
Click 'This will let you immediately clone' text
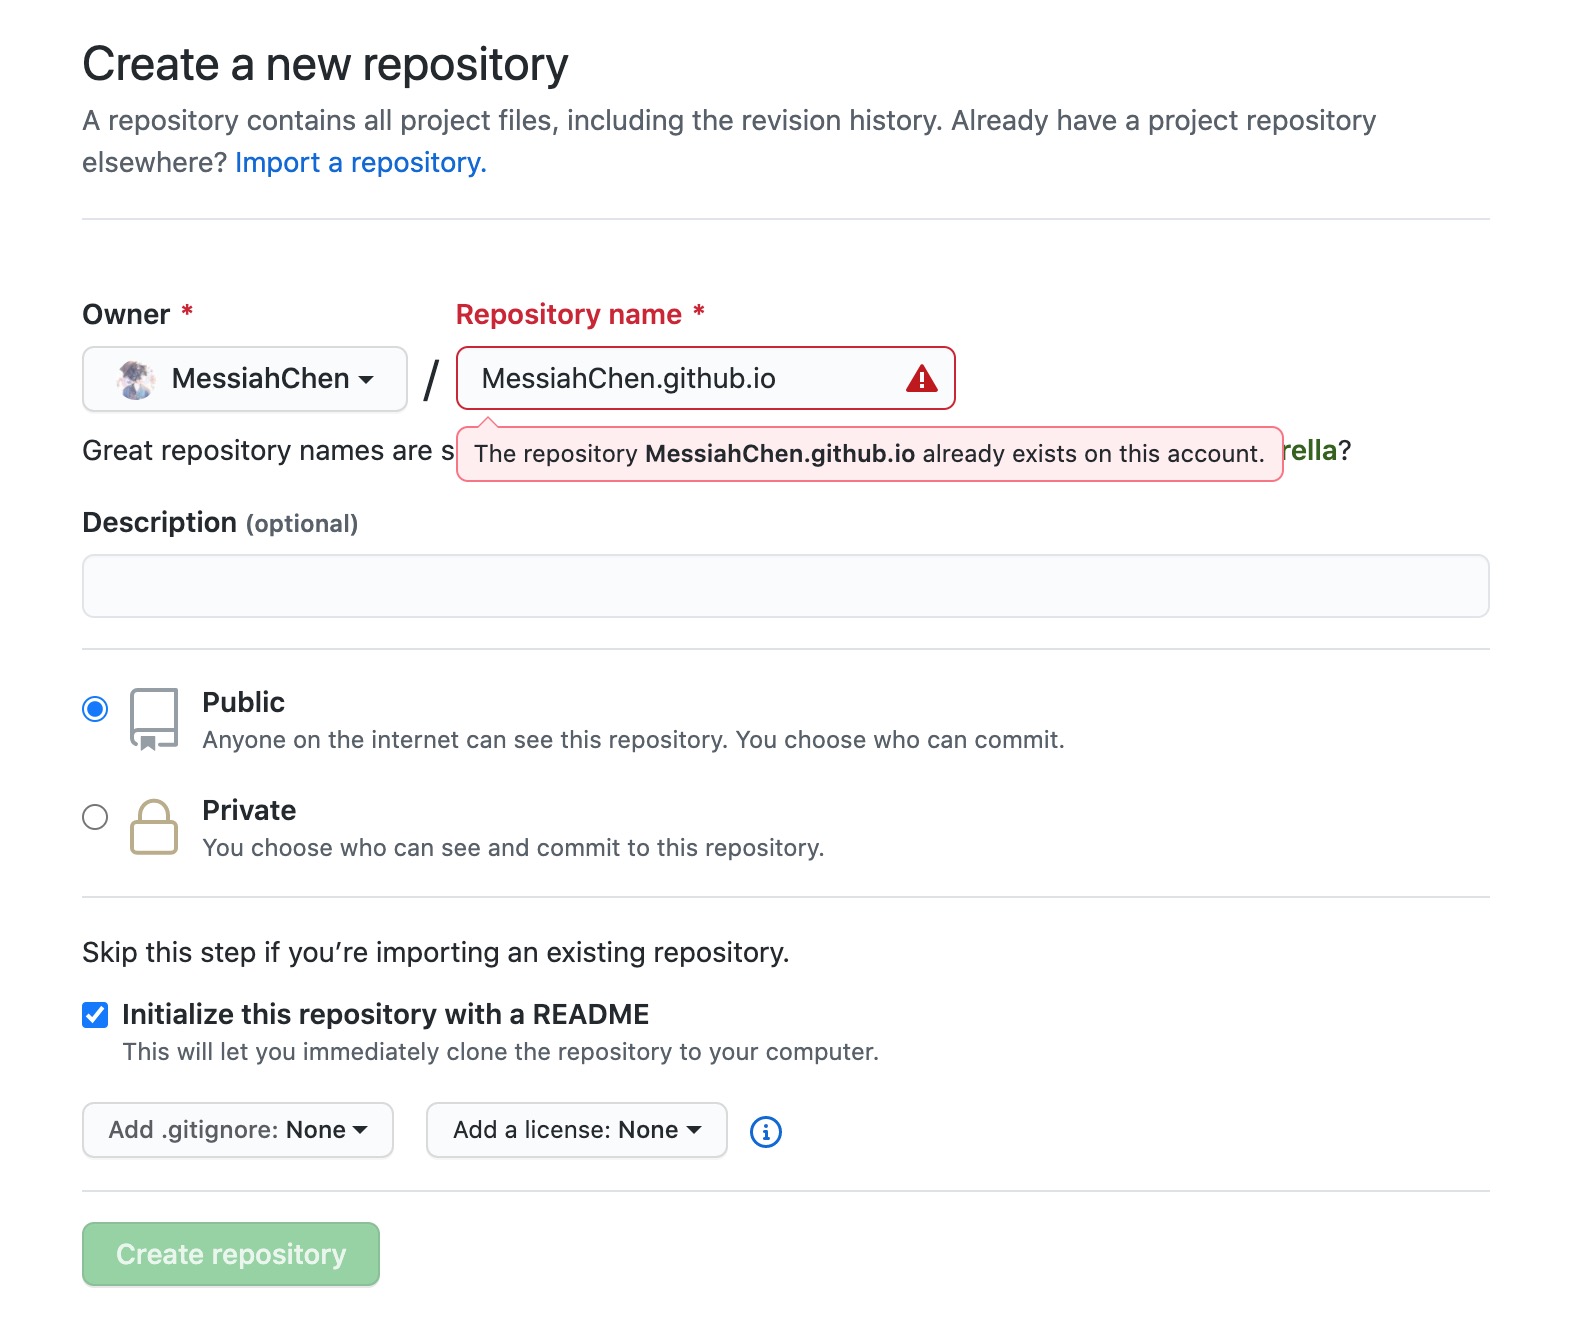pos(501,1052)
